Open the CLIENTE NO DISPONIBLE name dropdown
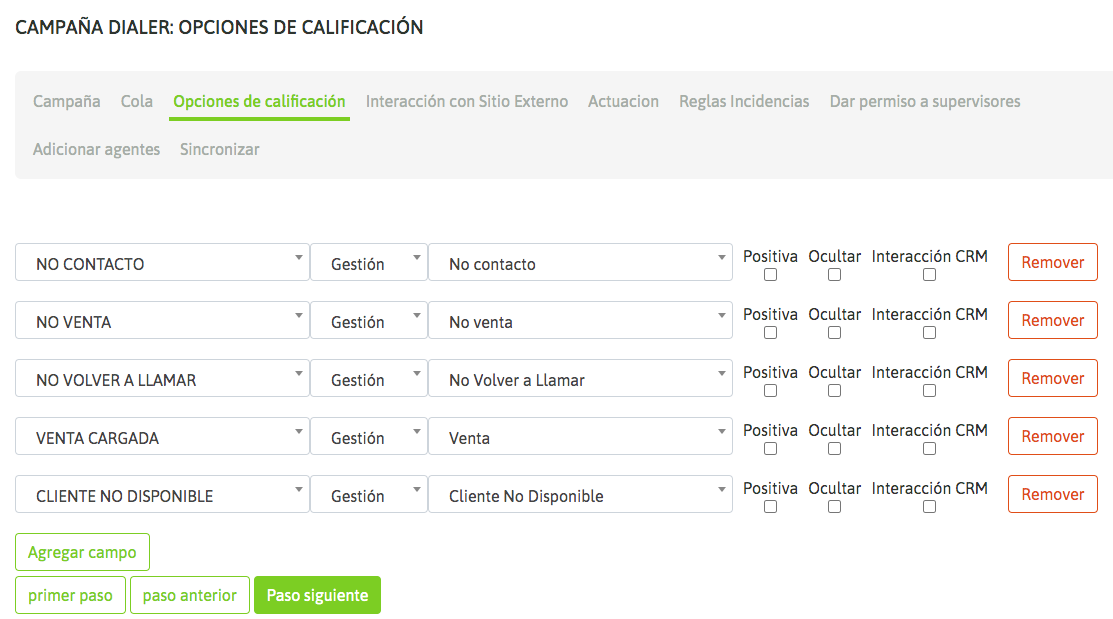This screenshot has width=1113, height=619. pyautogui.click(x=162, y=495)
